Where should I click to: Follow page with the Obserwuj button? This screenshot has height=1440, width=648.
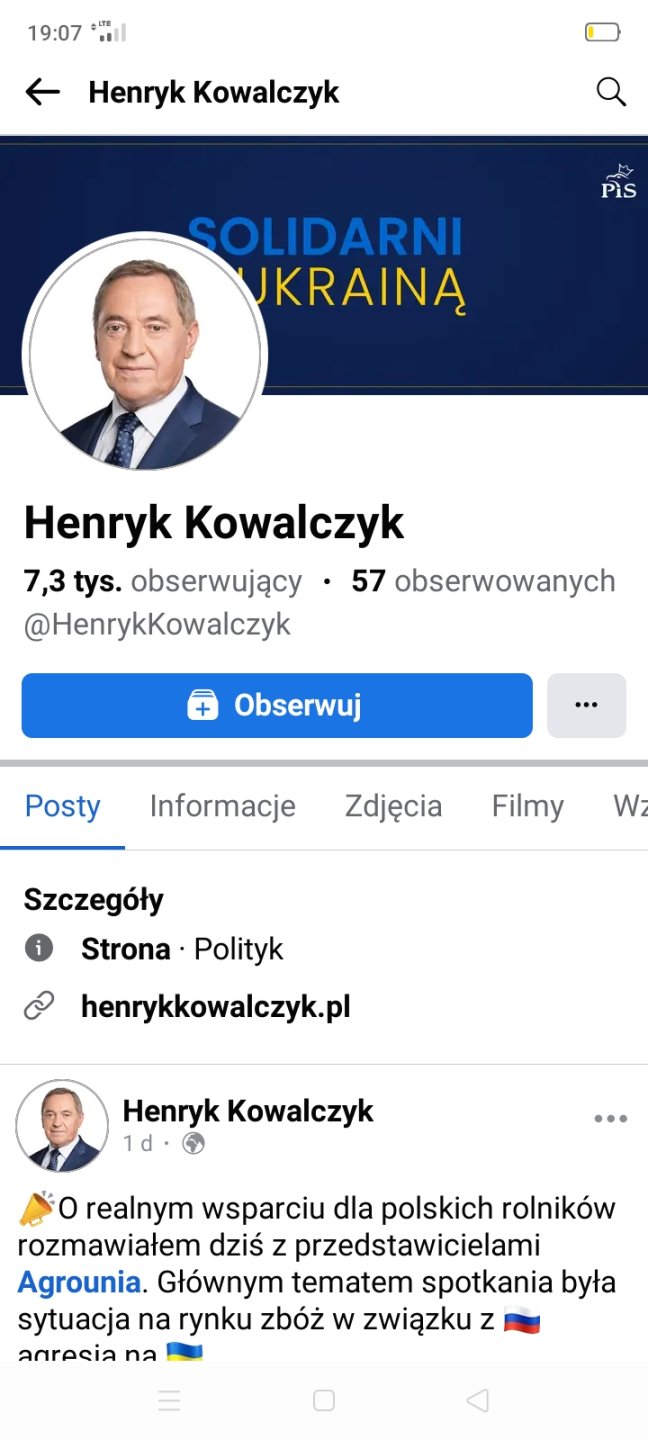[x=277, y=705]
